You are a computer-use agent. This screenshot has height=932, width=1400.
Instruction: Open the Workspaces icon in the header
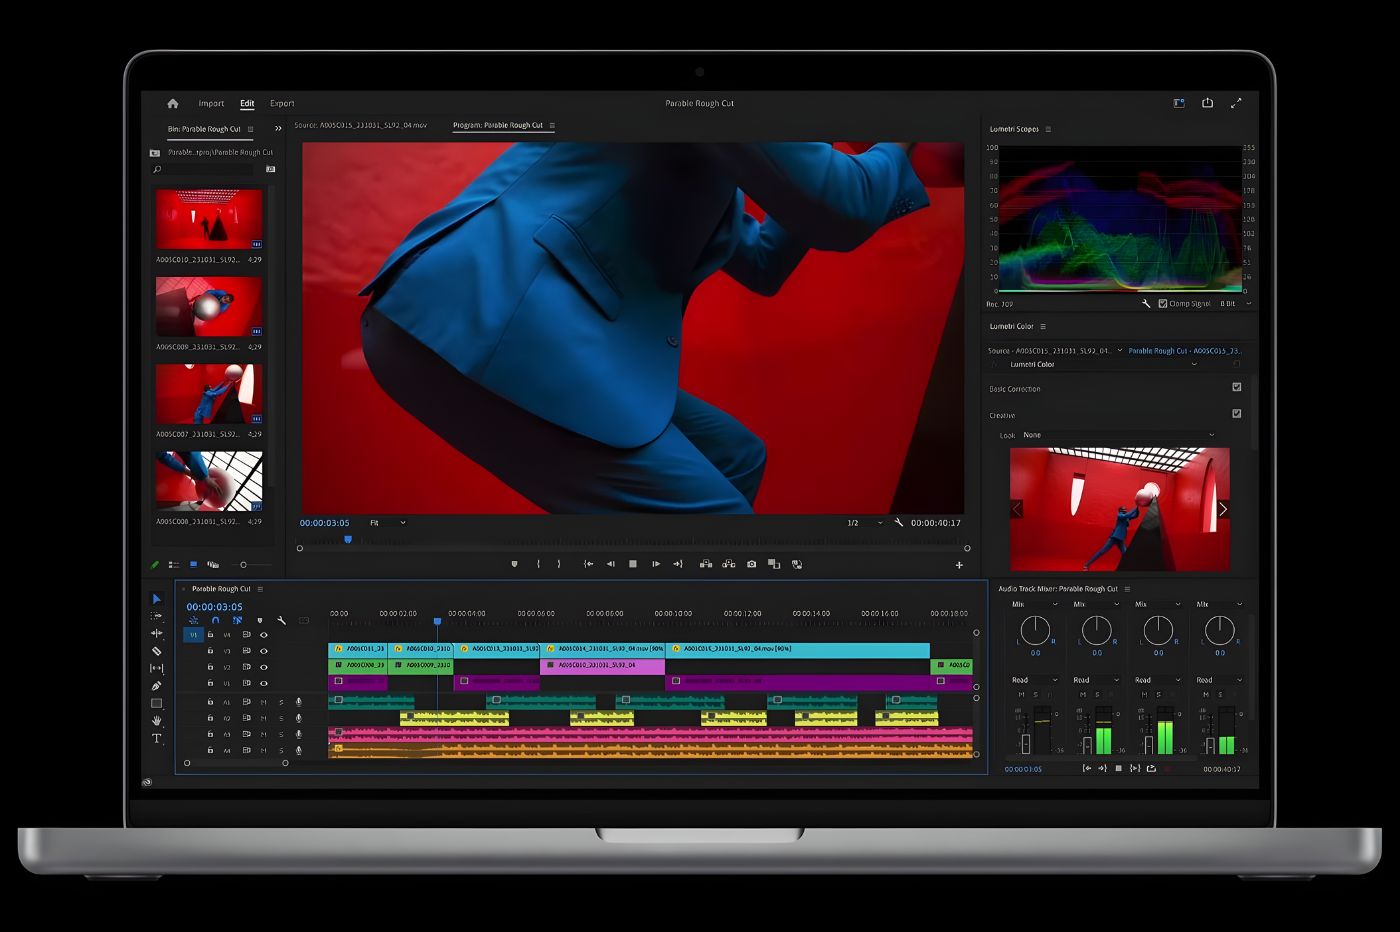(x=1179, y=103)
